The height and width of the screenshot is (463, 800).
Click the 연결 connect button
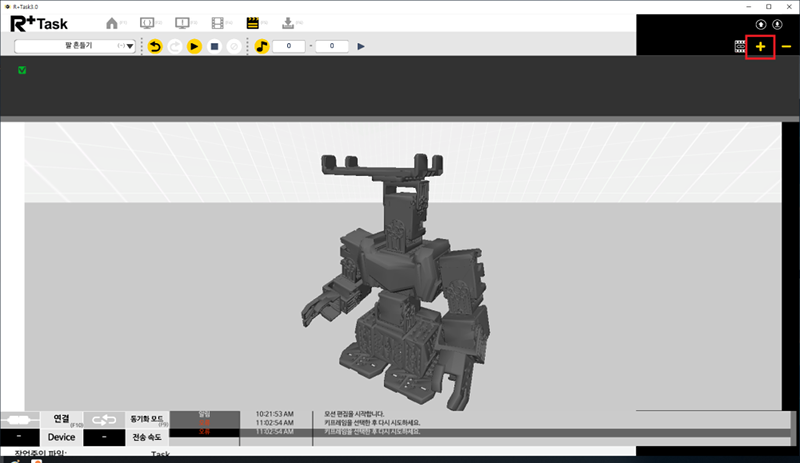coord(61,419)
